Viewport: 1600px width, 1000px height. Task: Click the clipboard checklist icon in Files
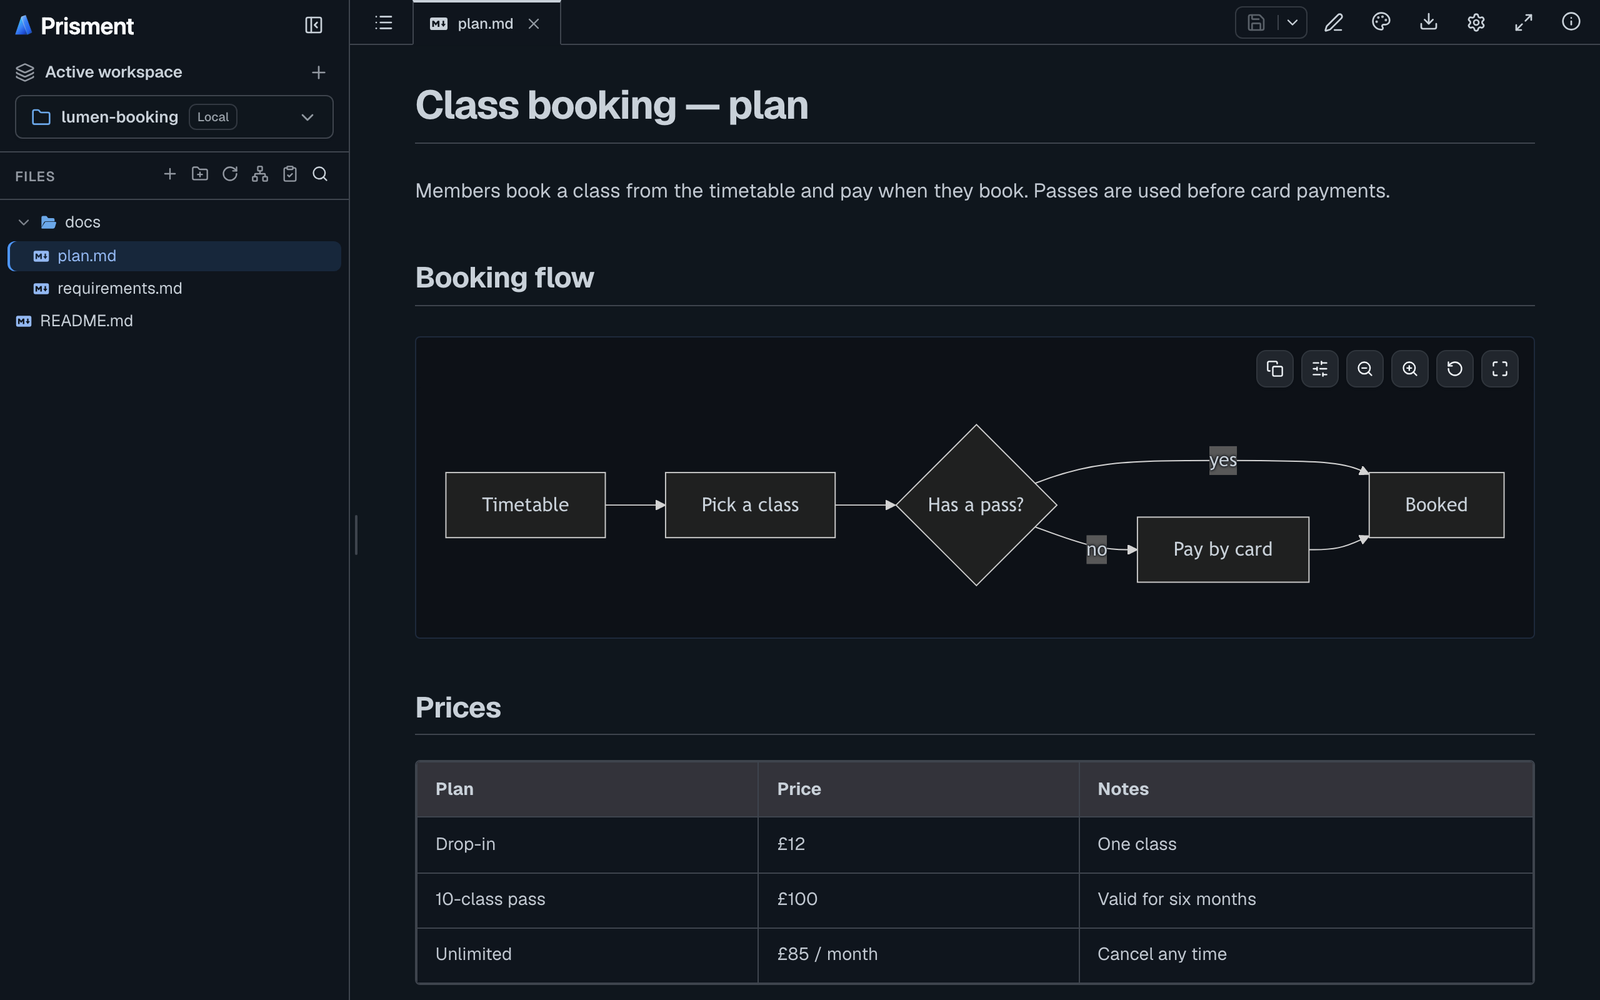tap(290, 174)
